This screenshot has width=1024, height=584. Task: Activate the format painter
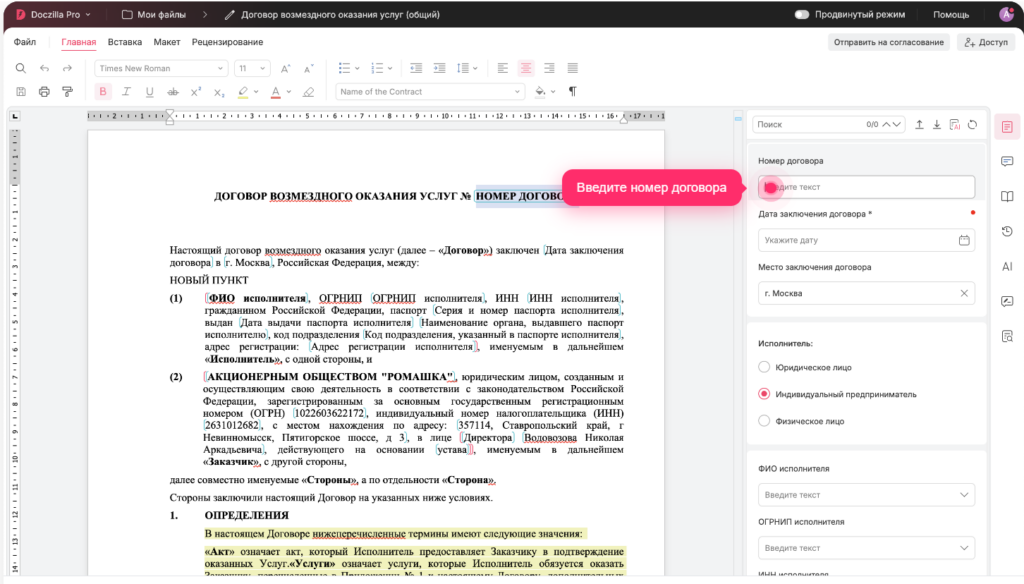tap(67, 91)
